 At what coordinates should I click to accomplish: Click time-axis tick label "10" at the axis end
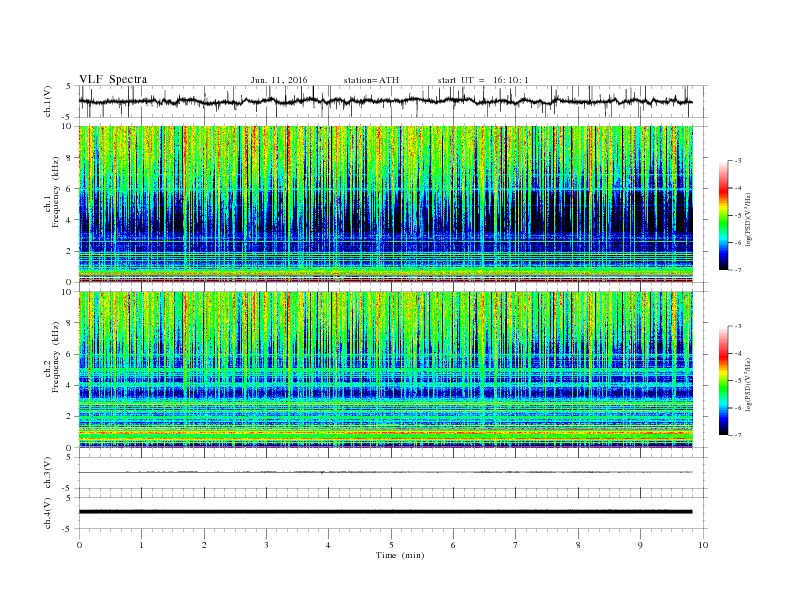[703, 545]
